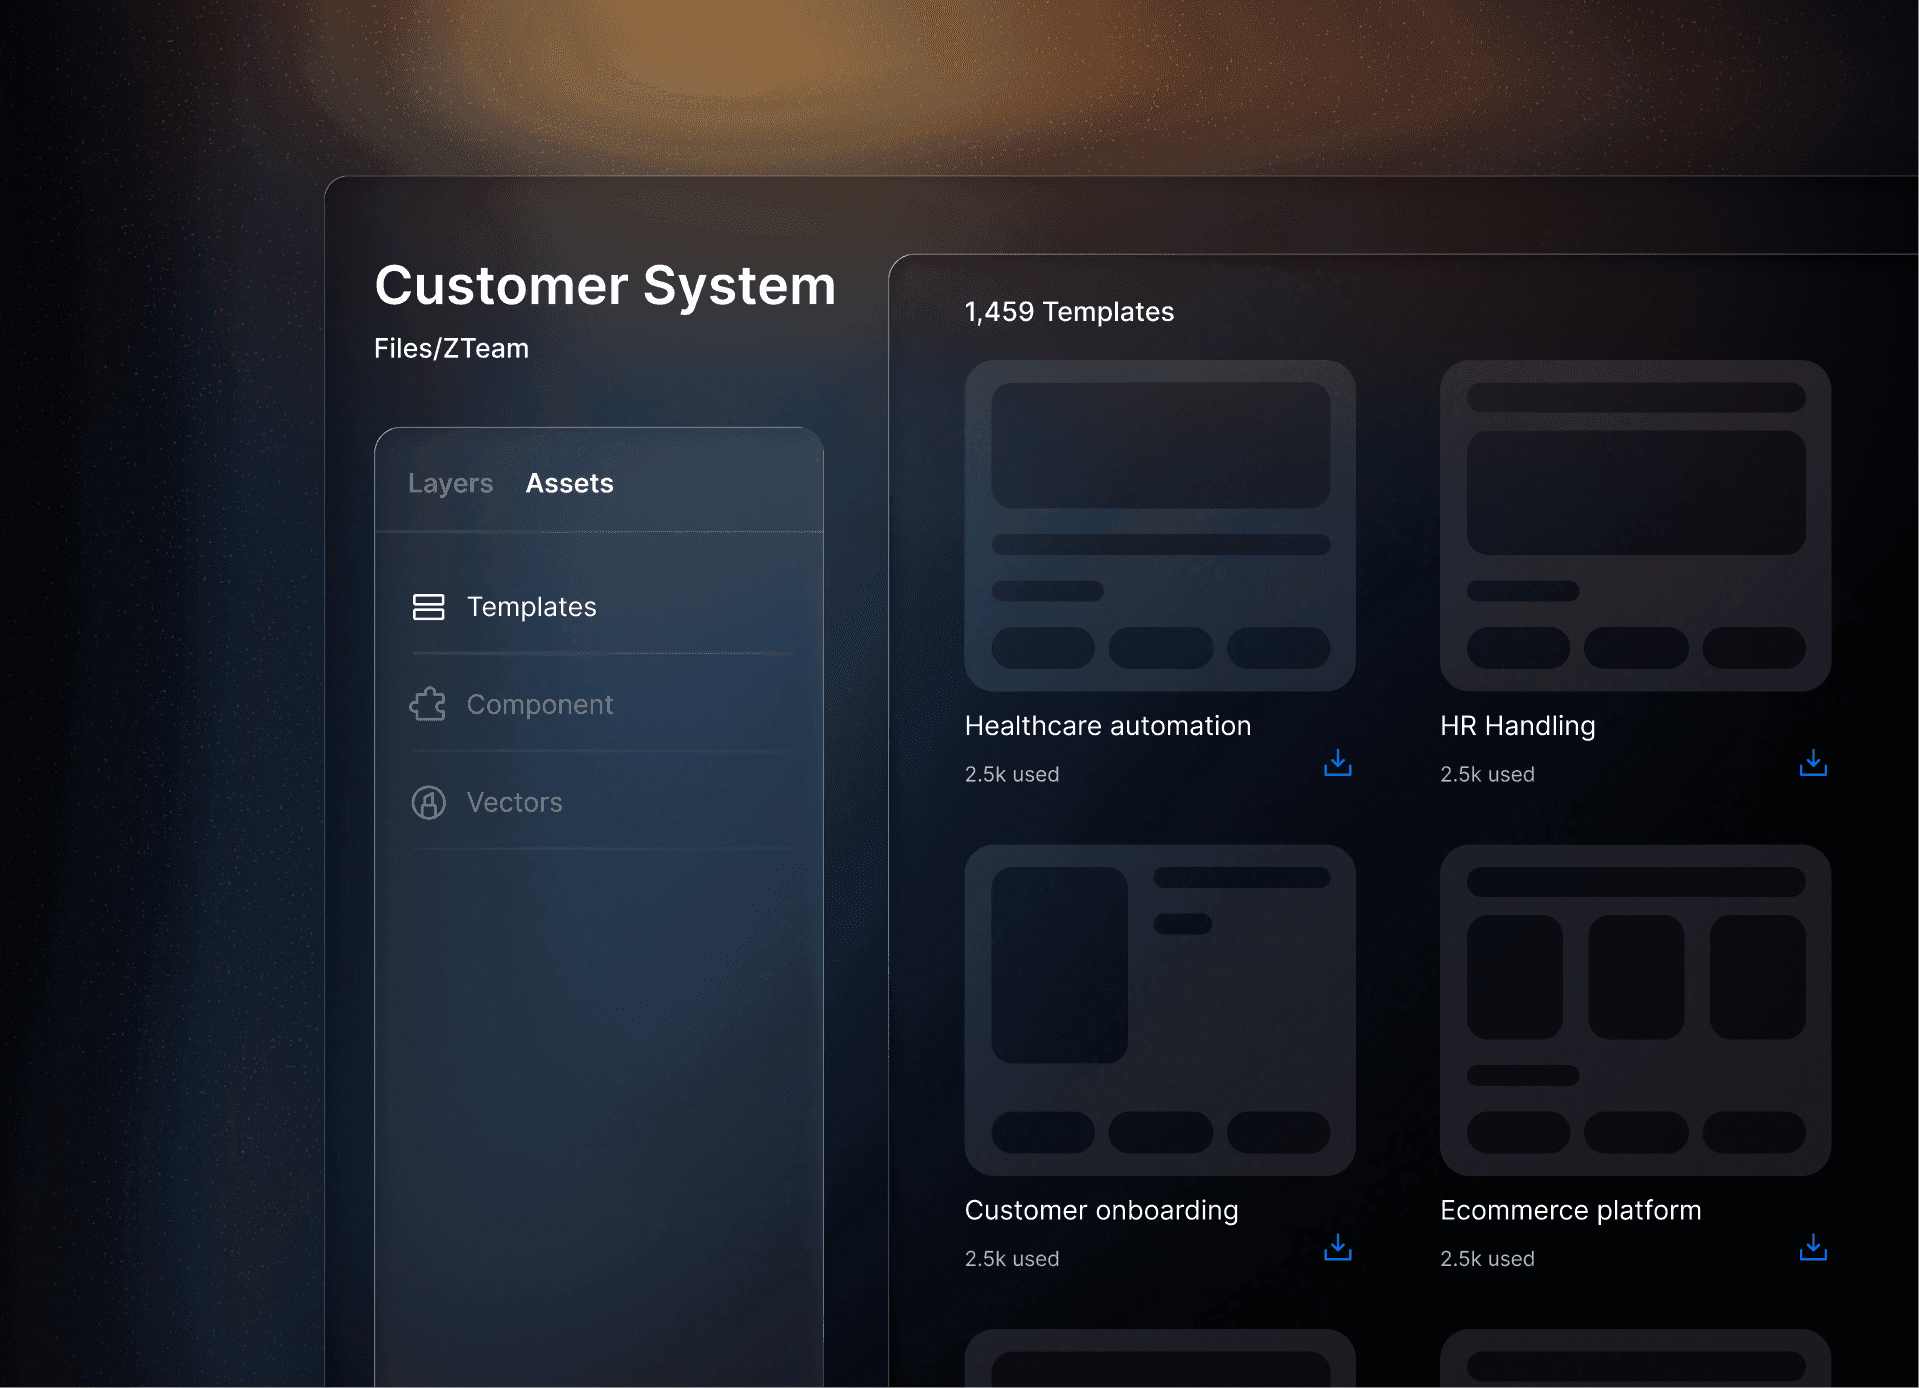
Task: Click the Files/ZTeam breadcrumb path
Action: click(451, 348)
